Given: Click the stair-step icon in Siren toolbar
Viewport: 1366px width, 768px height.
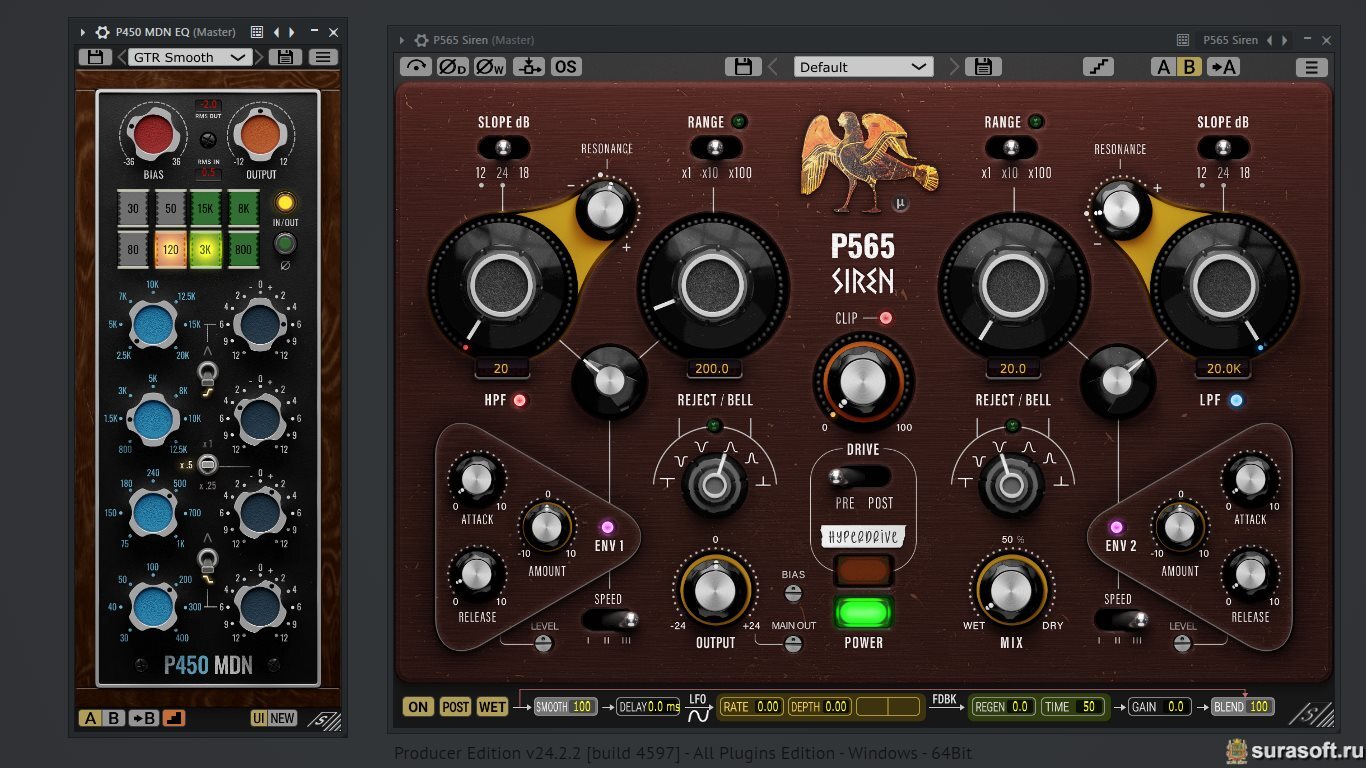Looking at the screenshot, I should pos(1098,67).
